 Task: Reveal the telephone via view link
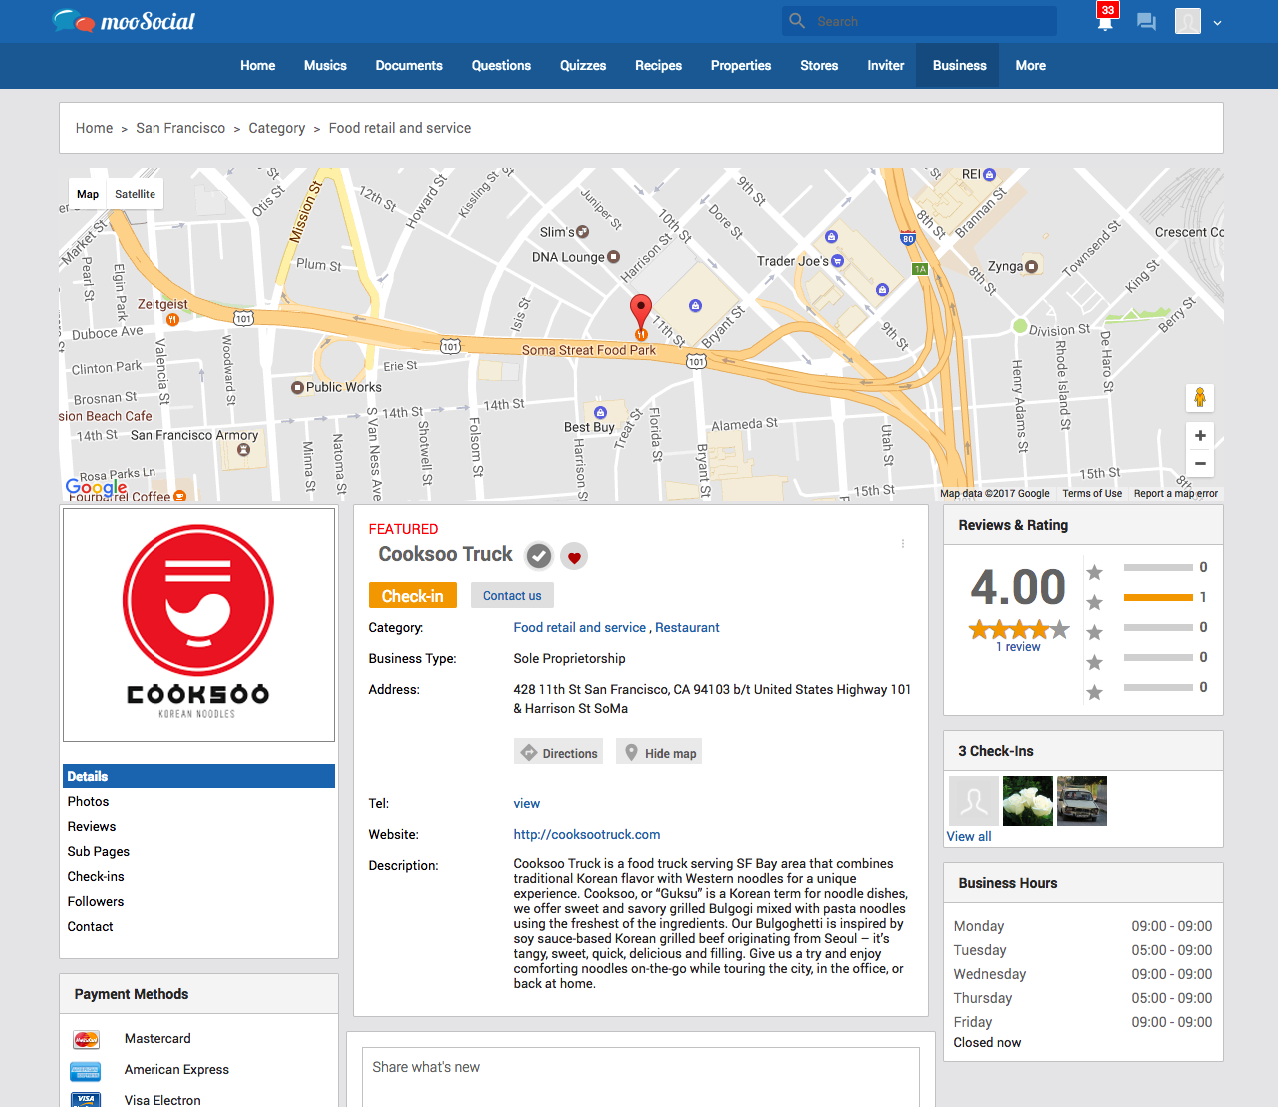click(526, 803)
